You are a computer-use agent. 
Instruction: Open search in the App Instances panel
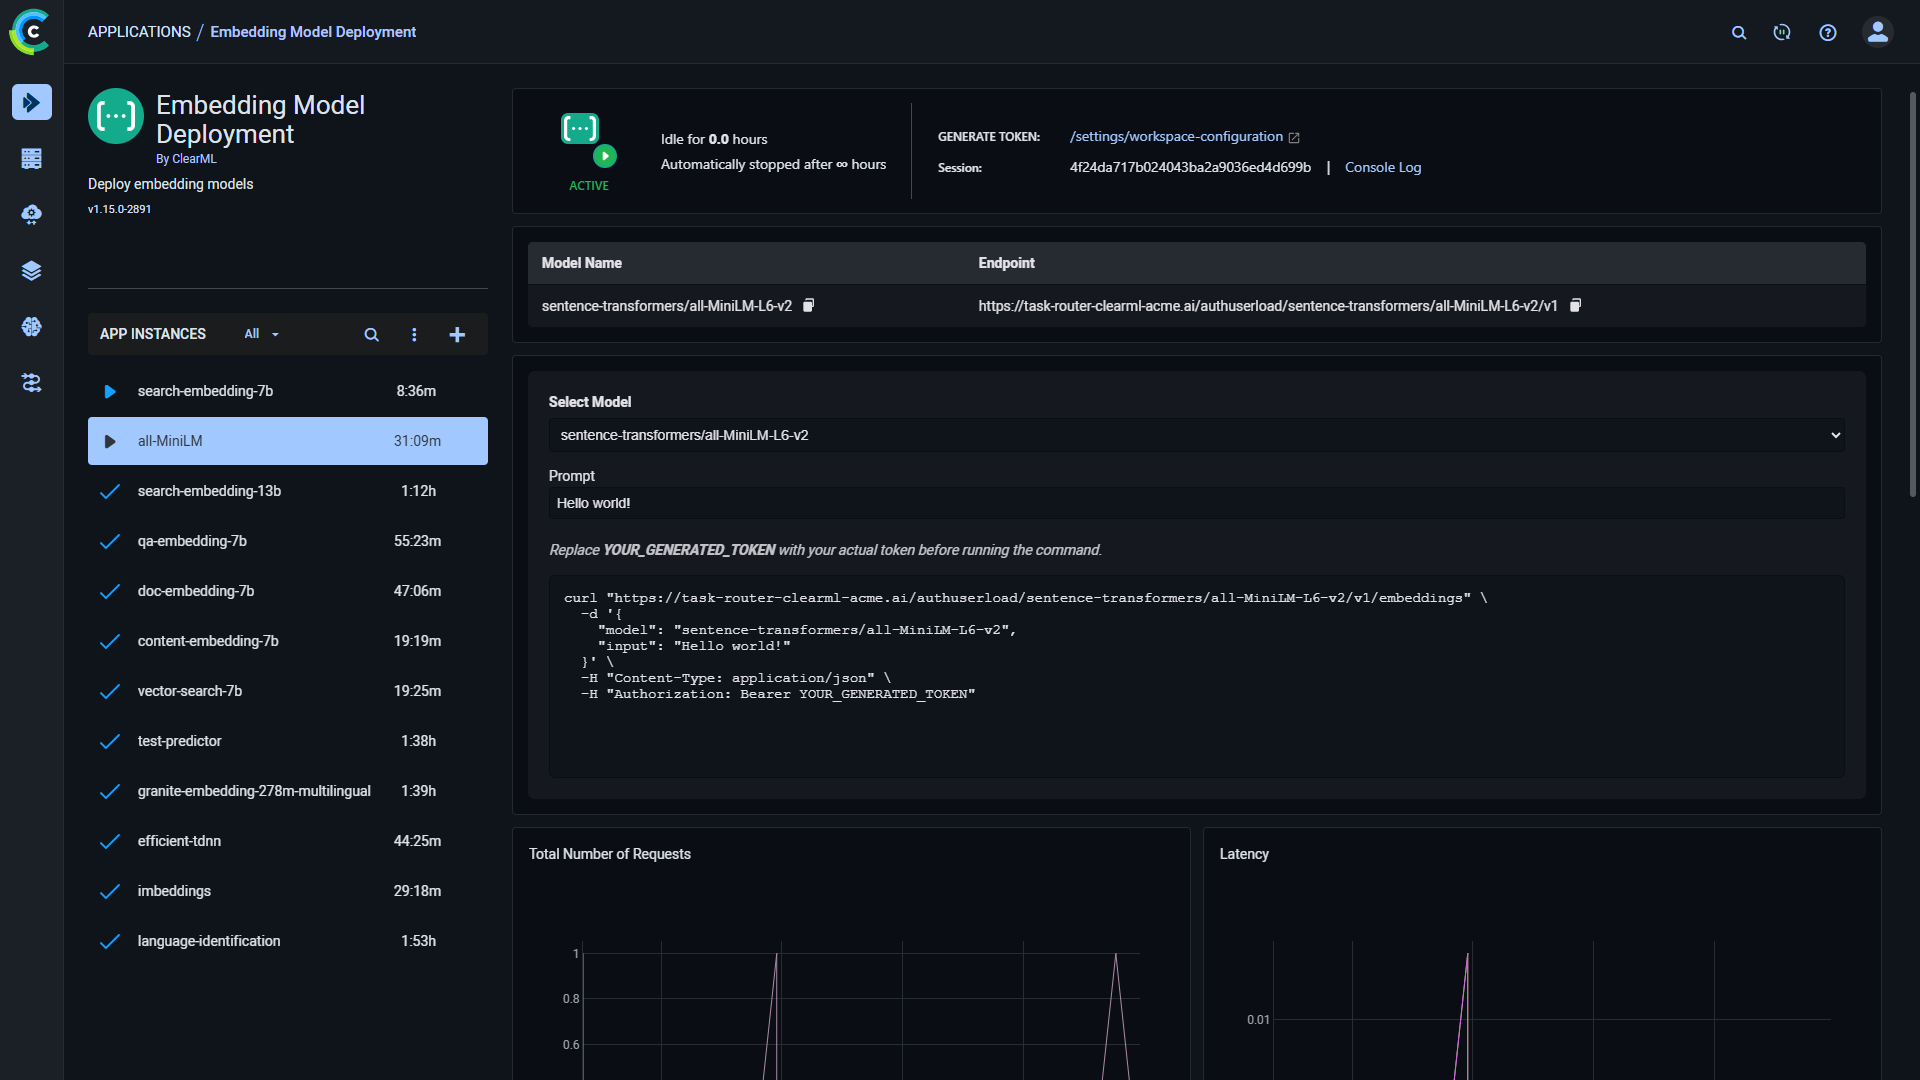(371, 334)
